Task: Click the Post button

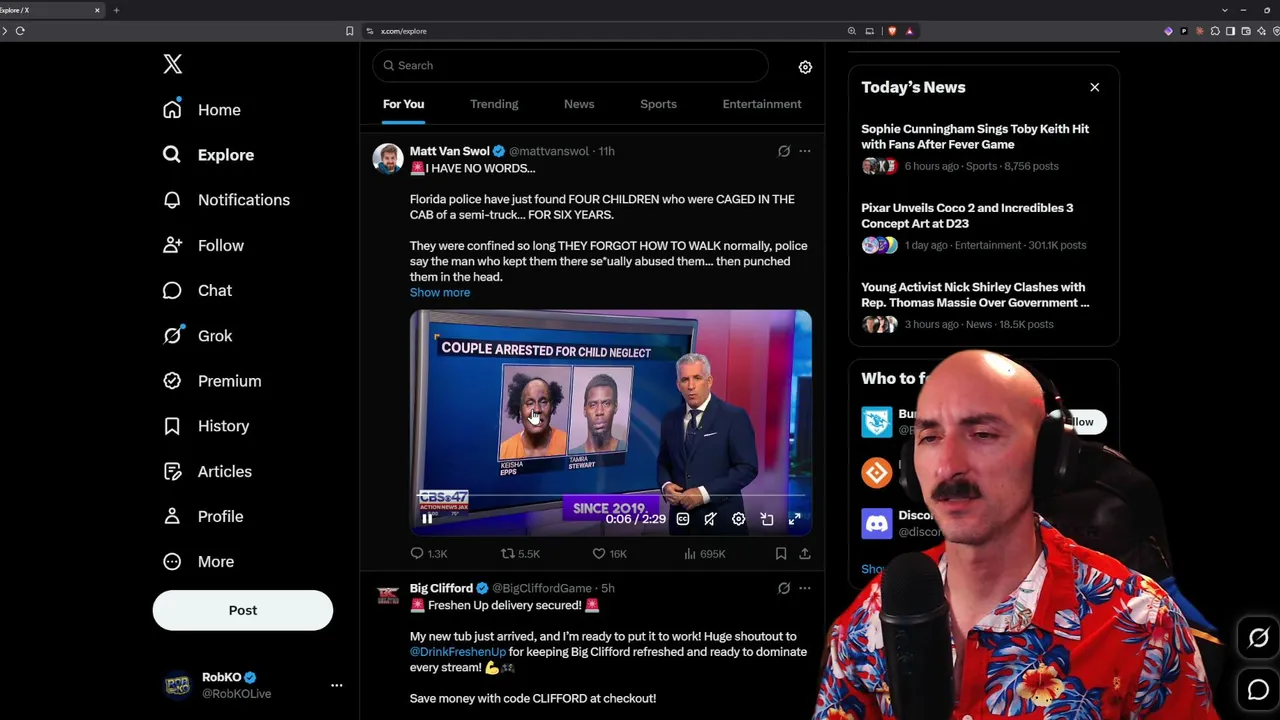Action: pos(243,610)
